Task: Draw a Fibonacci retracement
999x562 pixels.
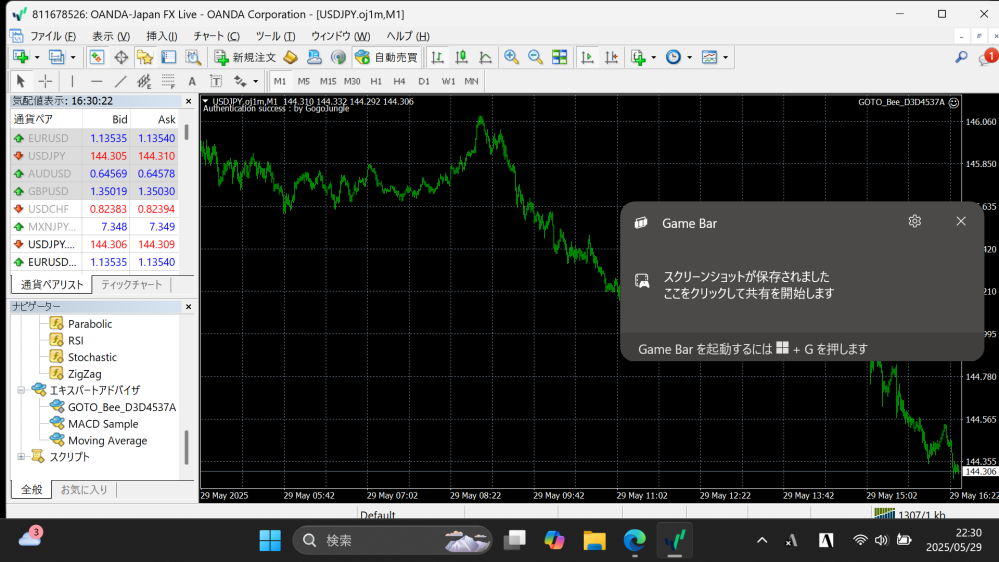Action: click(x=168, y=81)
